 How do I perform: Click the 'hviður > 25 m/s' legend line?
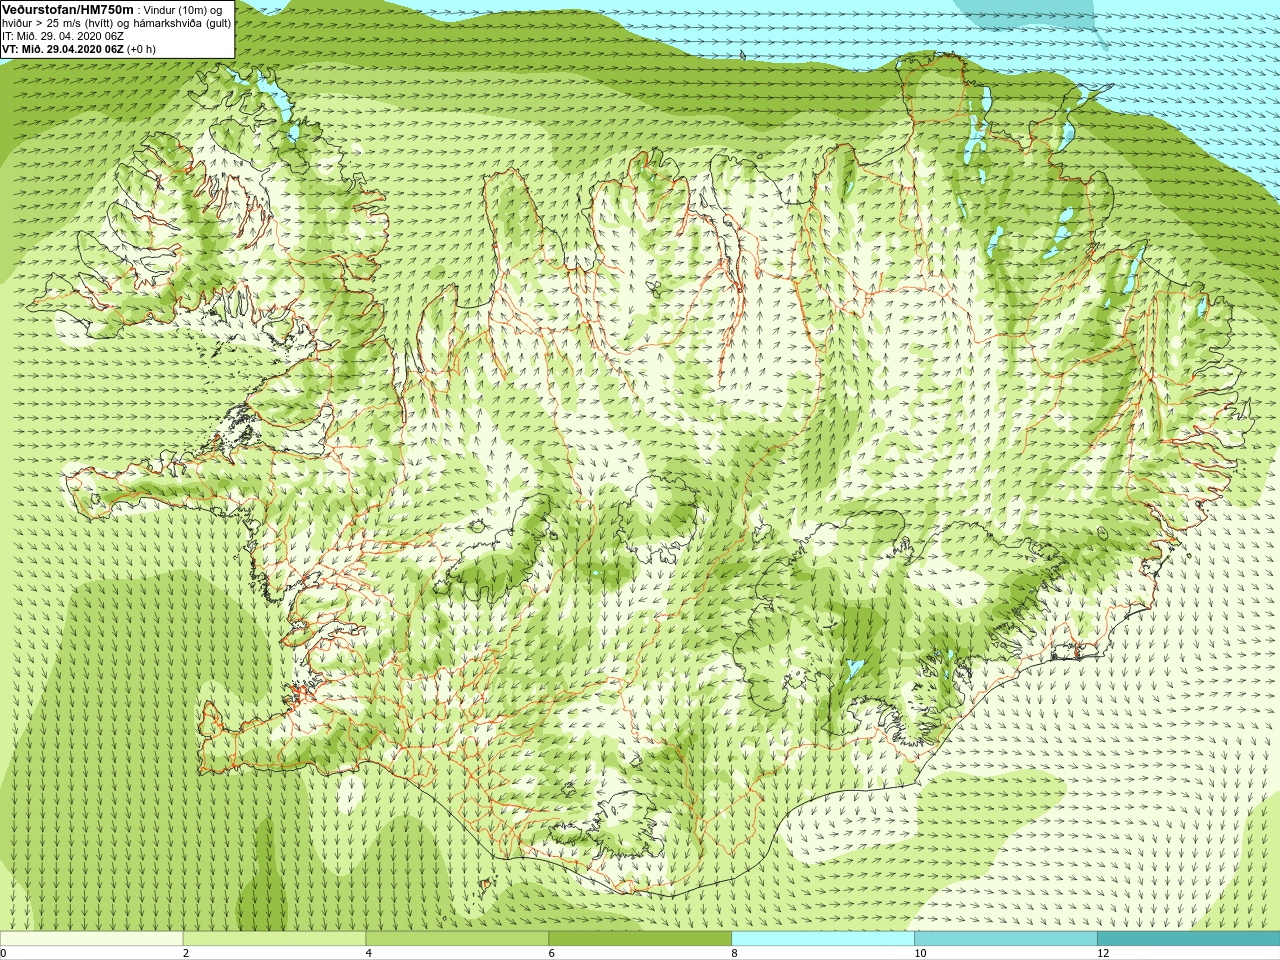[116, 23]
